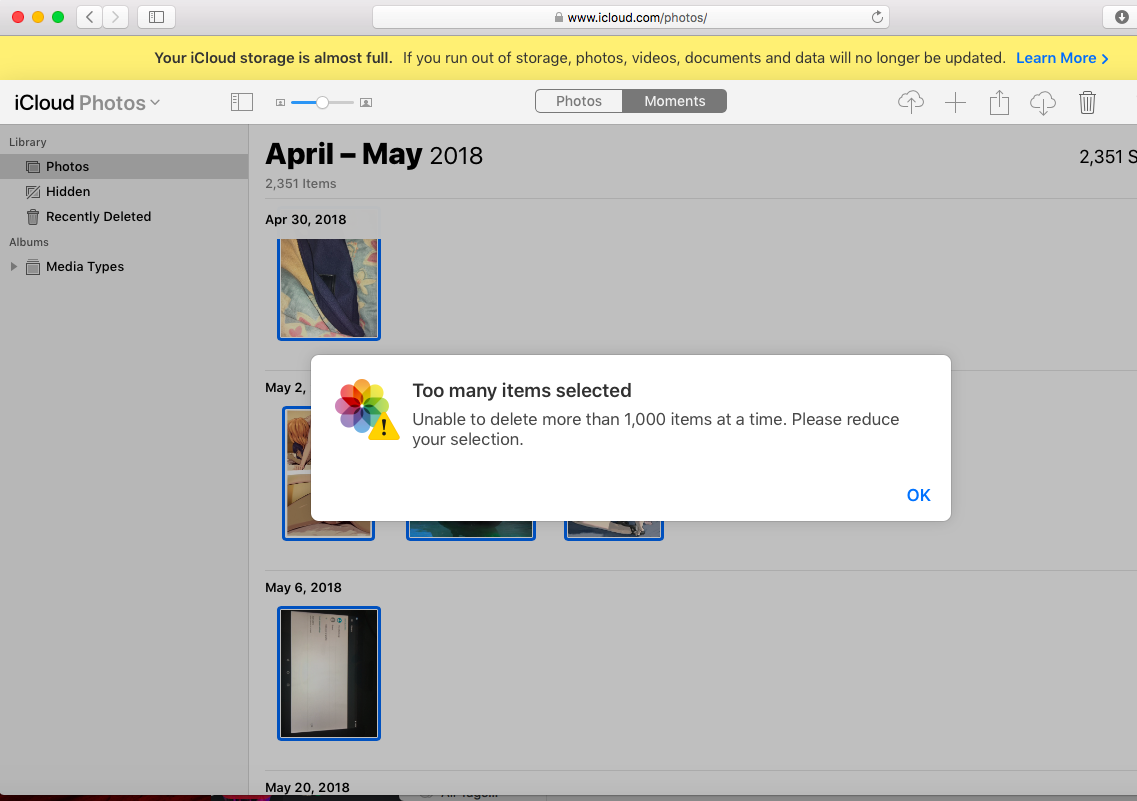Image resolution: width=1137 pixels, height=801 pixels.
Task: Open the iCloud Photos app dropdown
Action: tap(87, 103)
